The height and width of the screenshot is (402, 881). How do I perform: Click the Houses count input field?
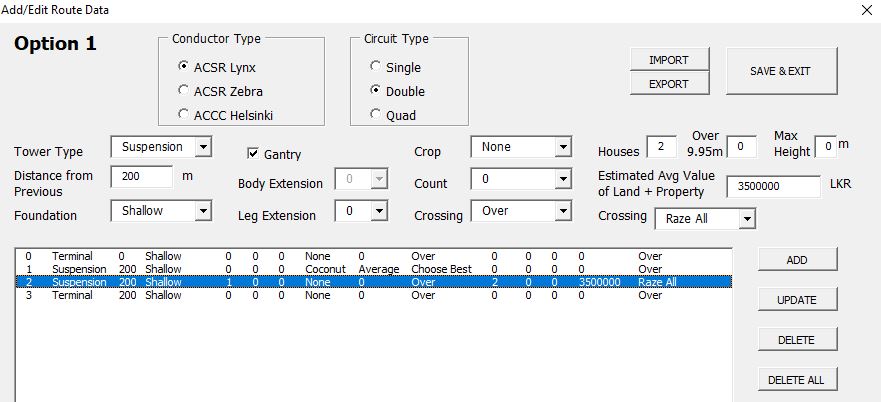[x=661, y=146]
